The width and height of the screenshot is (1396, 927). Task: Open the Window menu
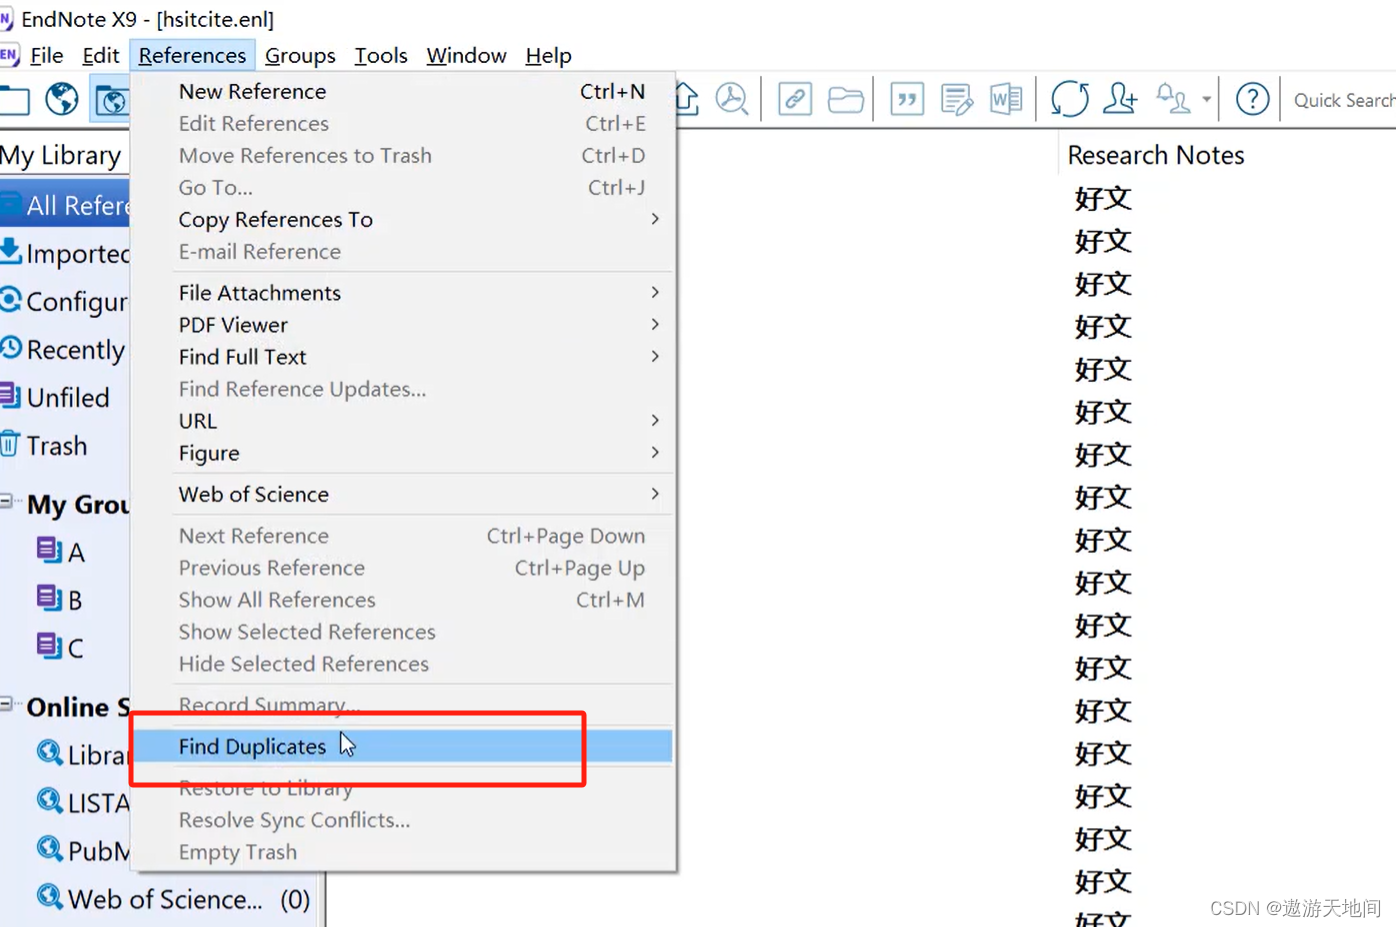[x=466, y=55]
